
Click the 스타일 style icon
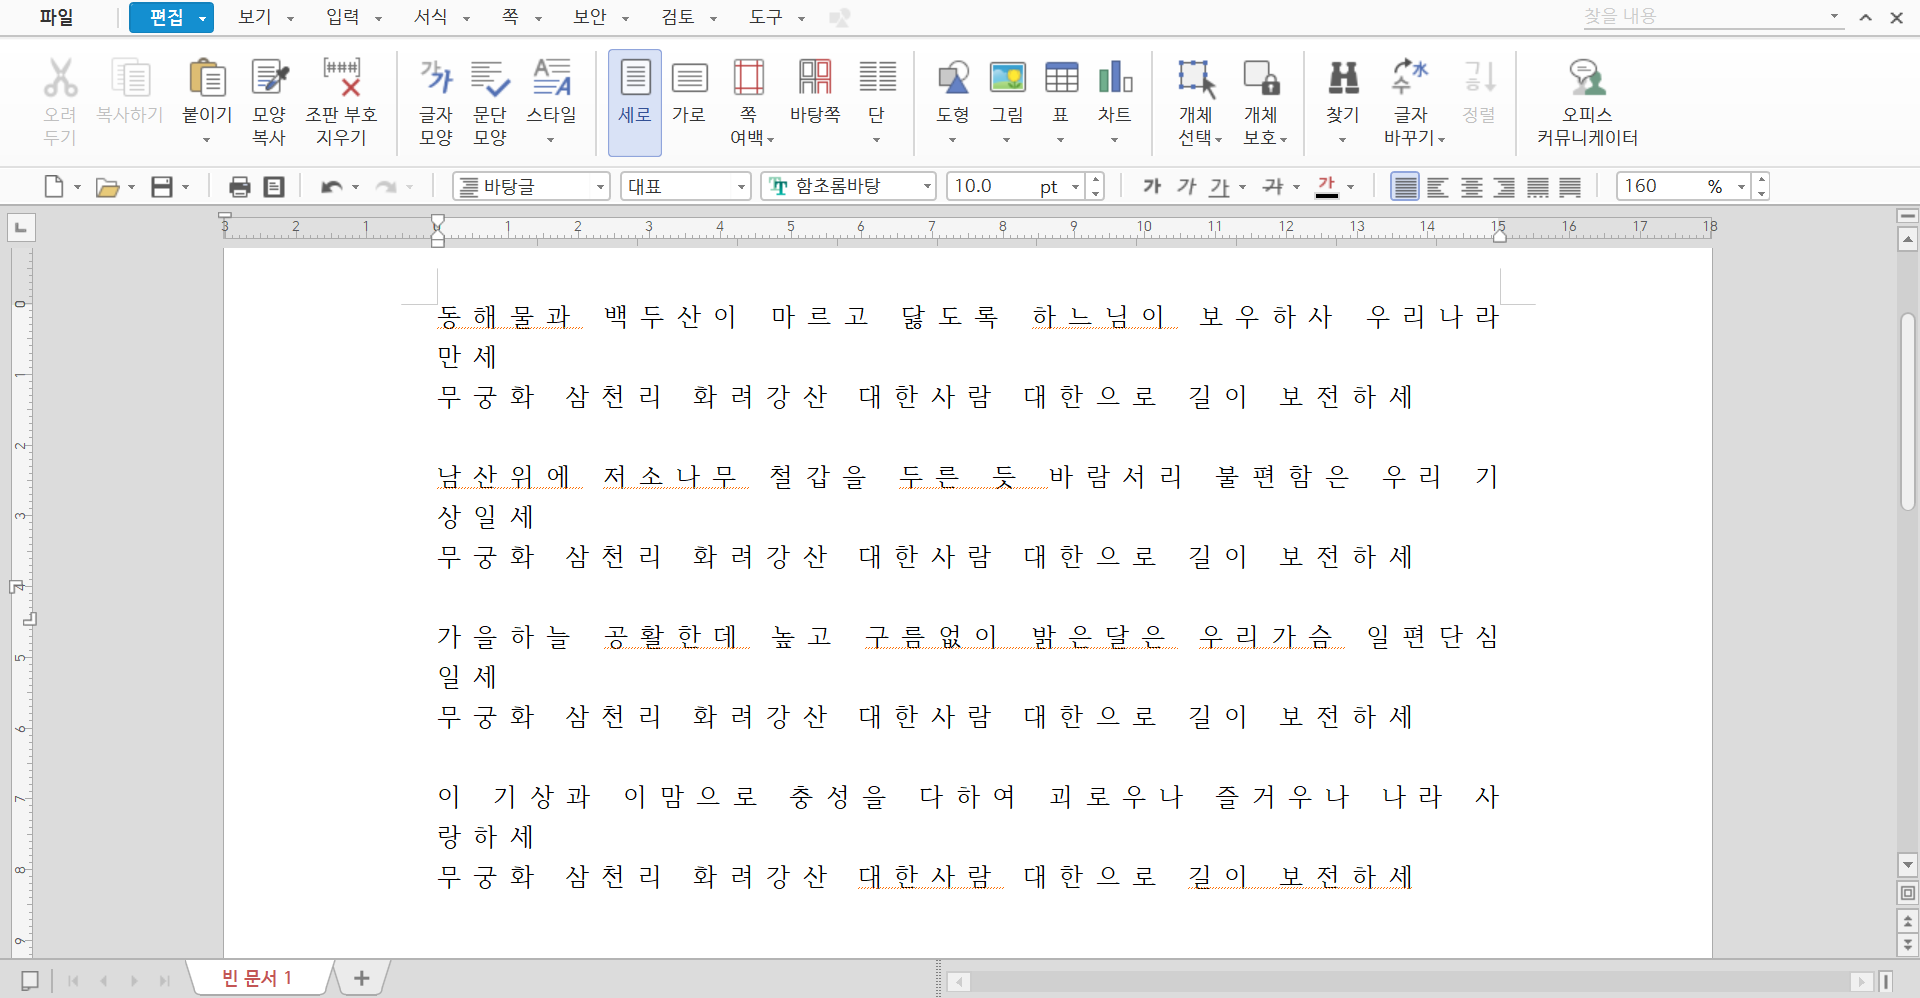[x=551, y=78]
